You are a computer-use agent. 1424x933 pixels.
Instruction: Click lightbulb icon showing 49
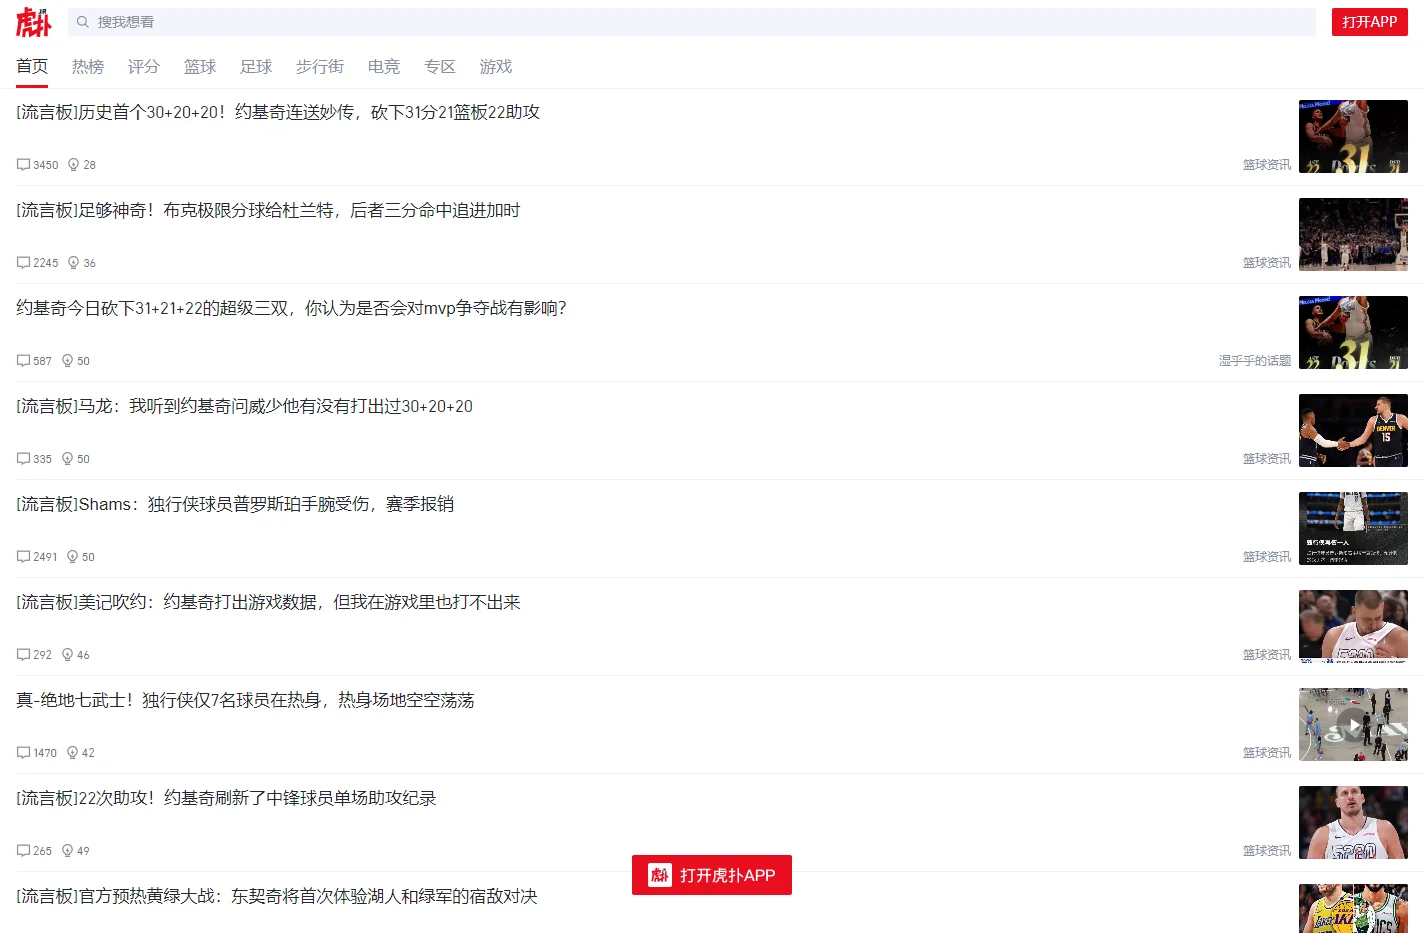67,851
